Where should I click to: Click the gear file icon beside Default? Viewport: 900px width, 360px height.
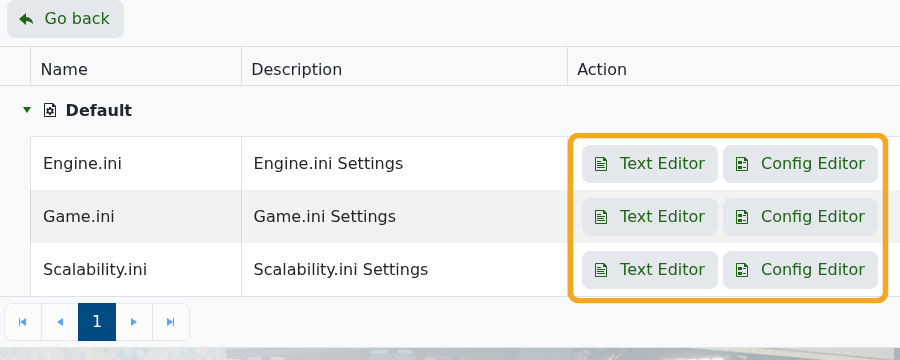point(50,110)
